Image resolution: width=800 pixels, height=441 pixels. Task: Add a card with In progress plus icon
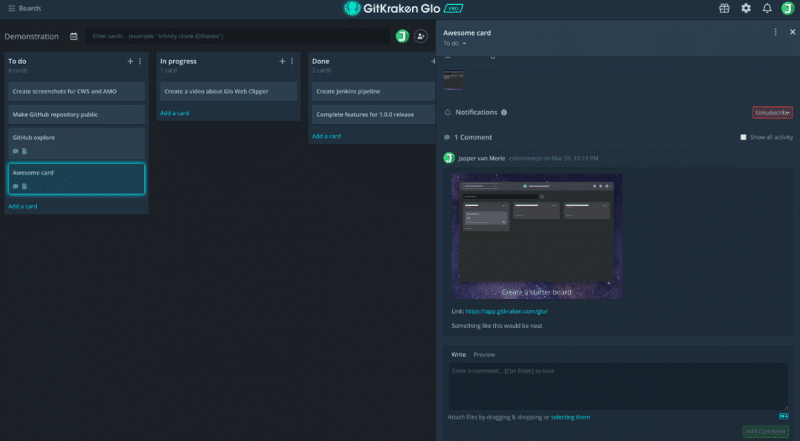[x=282, y=61]
